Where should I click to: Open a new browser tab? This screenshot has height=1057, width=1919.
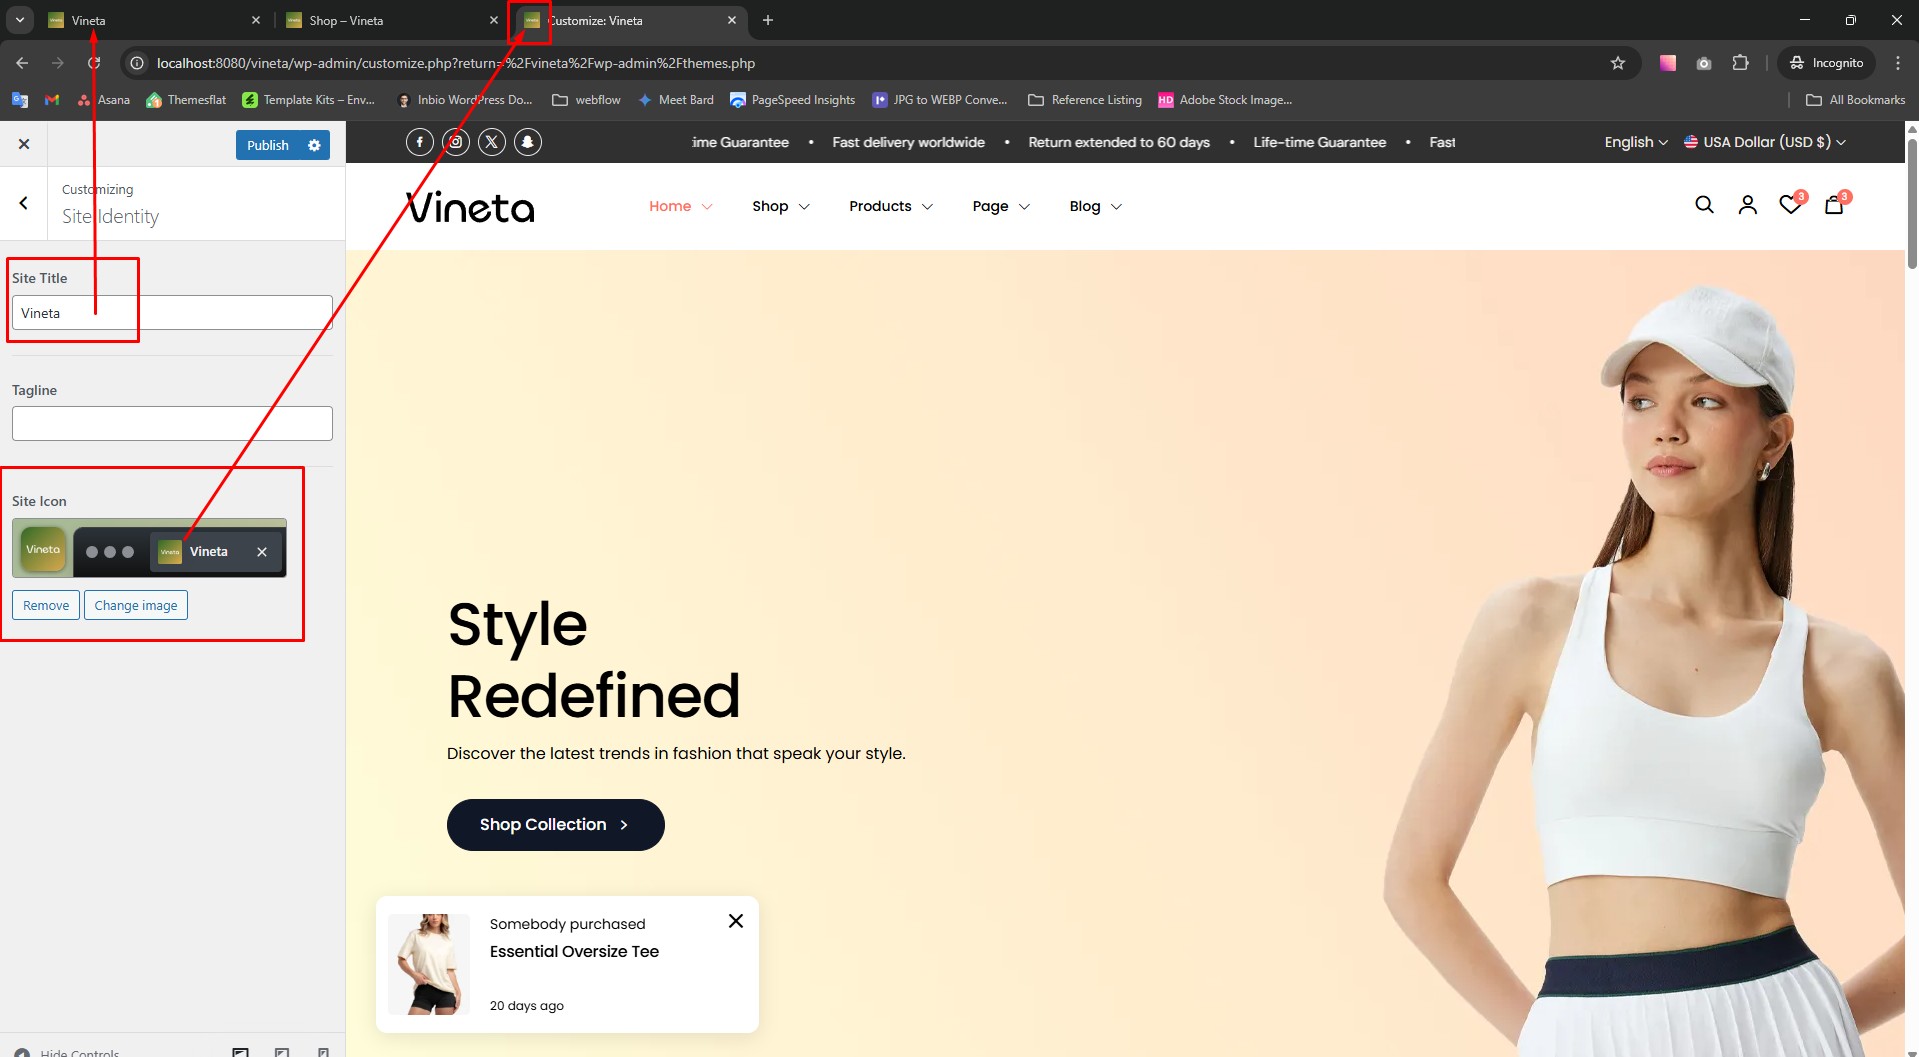point(768,20)
